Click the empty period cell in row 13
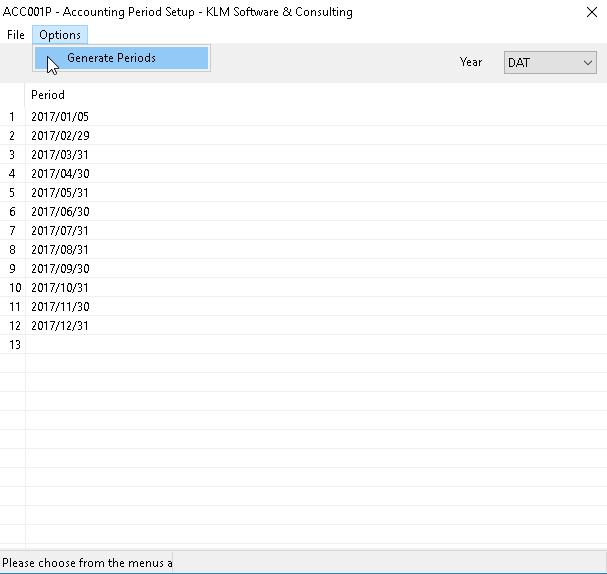607x574 pixels. (x=316, y=344)
